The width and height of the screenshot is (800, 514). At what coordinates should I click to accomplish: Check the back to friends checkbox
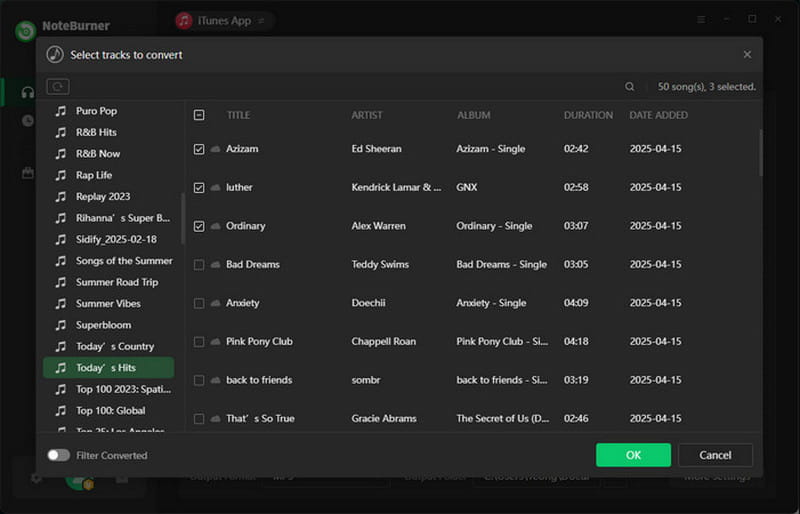(199, 380)
